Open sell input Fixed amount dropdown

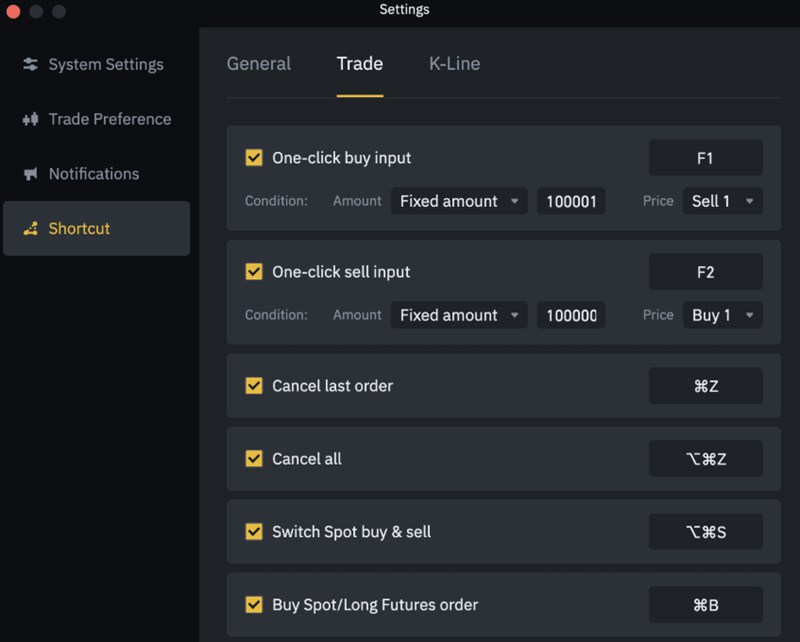(459, 315)
